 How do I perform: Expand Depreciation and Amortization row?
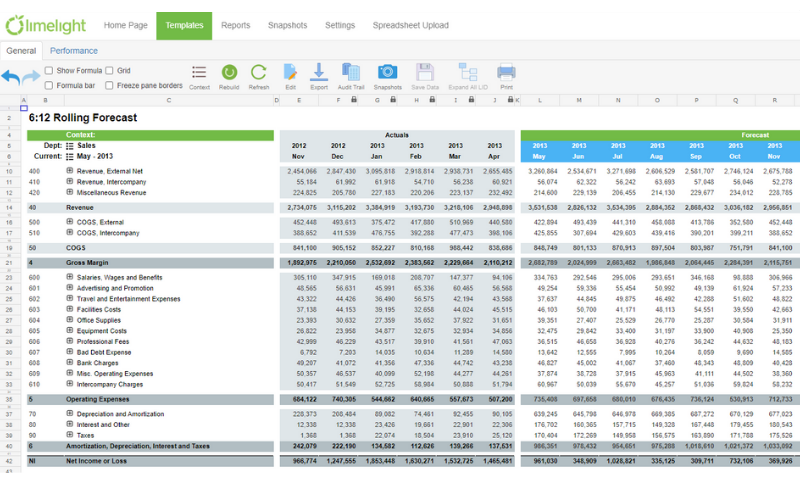(x=70, y=413)
